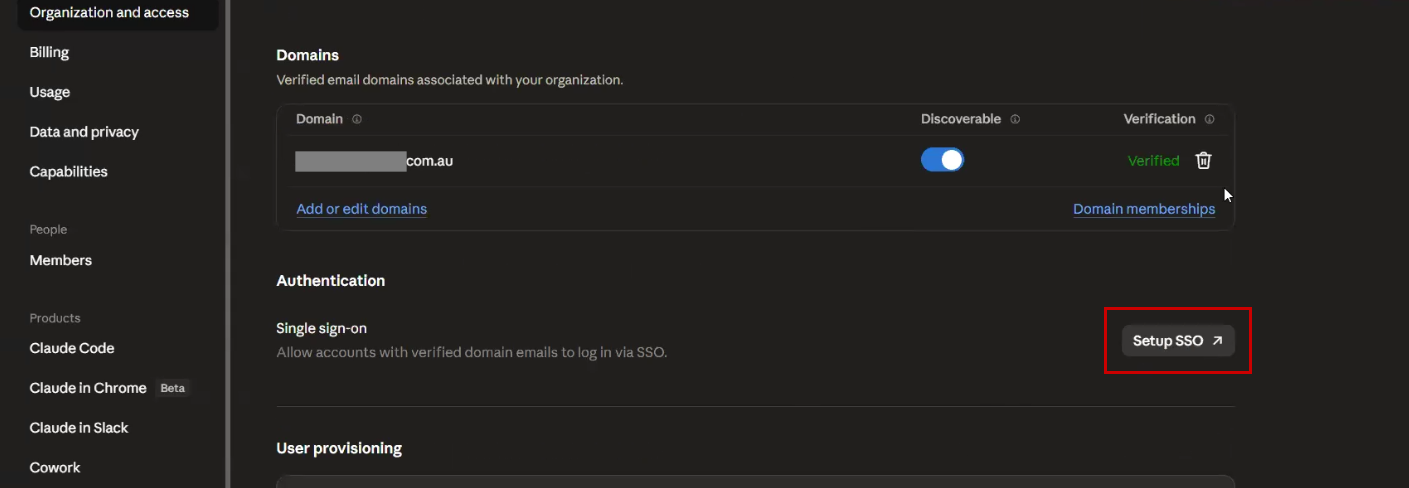Select Claude Code under Products

72,348
